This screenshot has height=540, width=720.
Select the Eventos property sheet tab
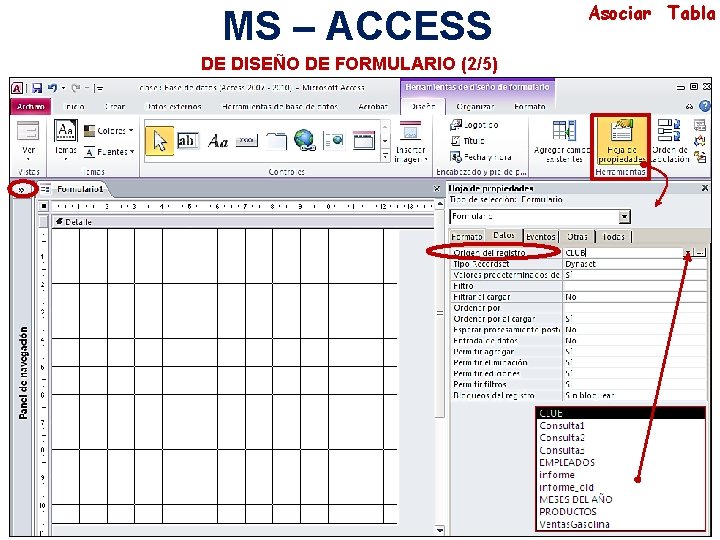pos(540,236)
